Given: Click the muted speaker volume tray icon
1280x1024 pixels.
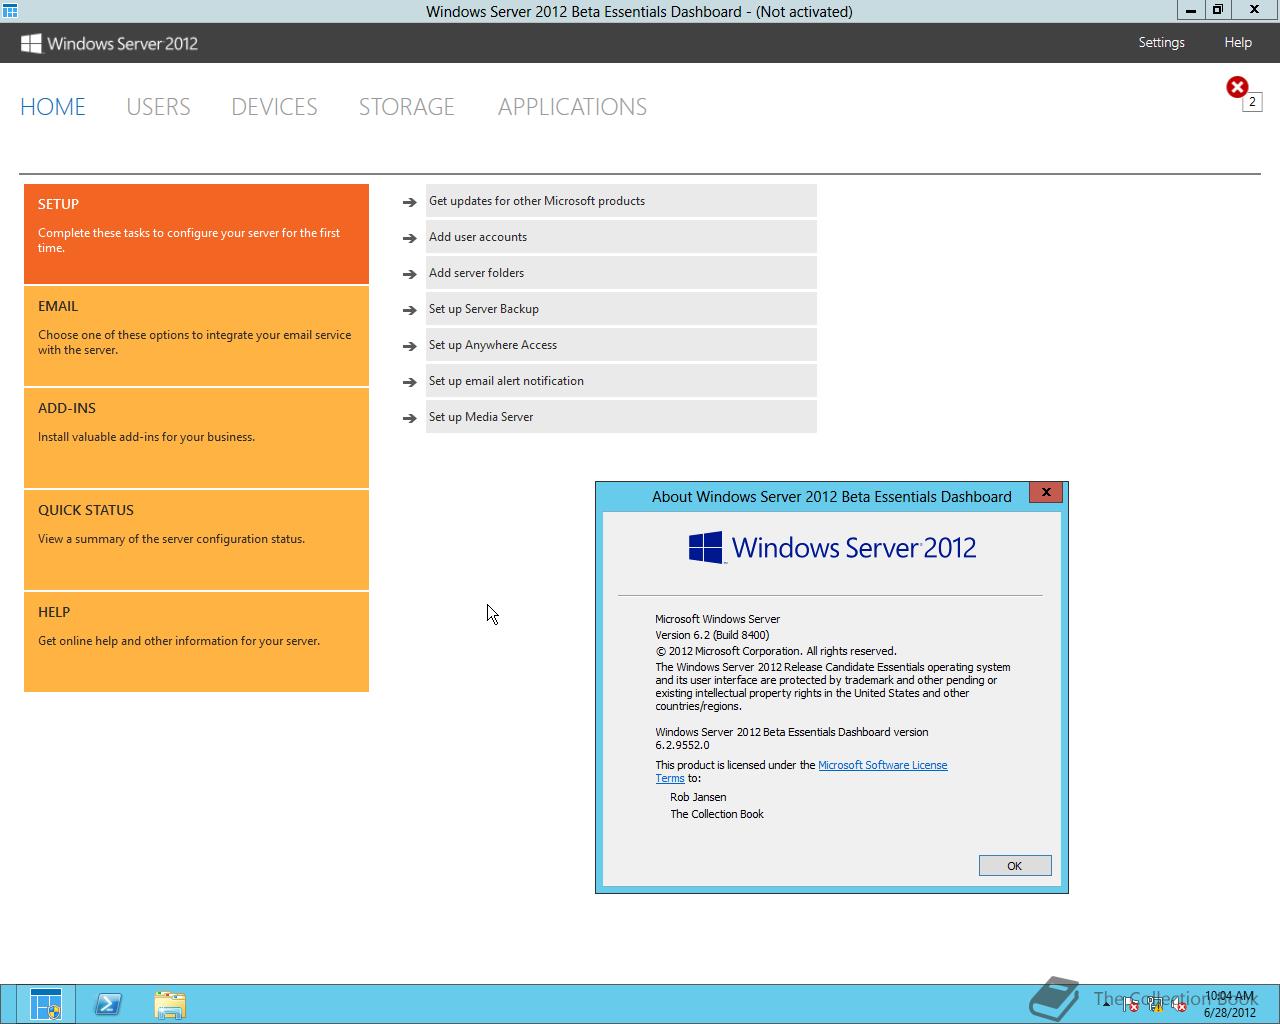Looking at the screenshot, I should point(1179,1004).
